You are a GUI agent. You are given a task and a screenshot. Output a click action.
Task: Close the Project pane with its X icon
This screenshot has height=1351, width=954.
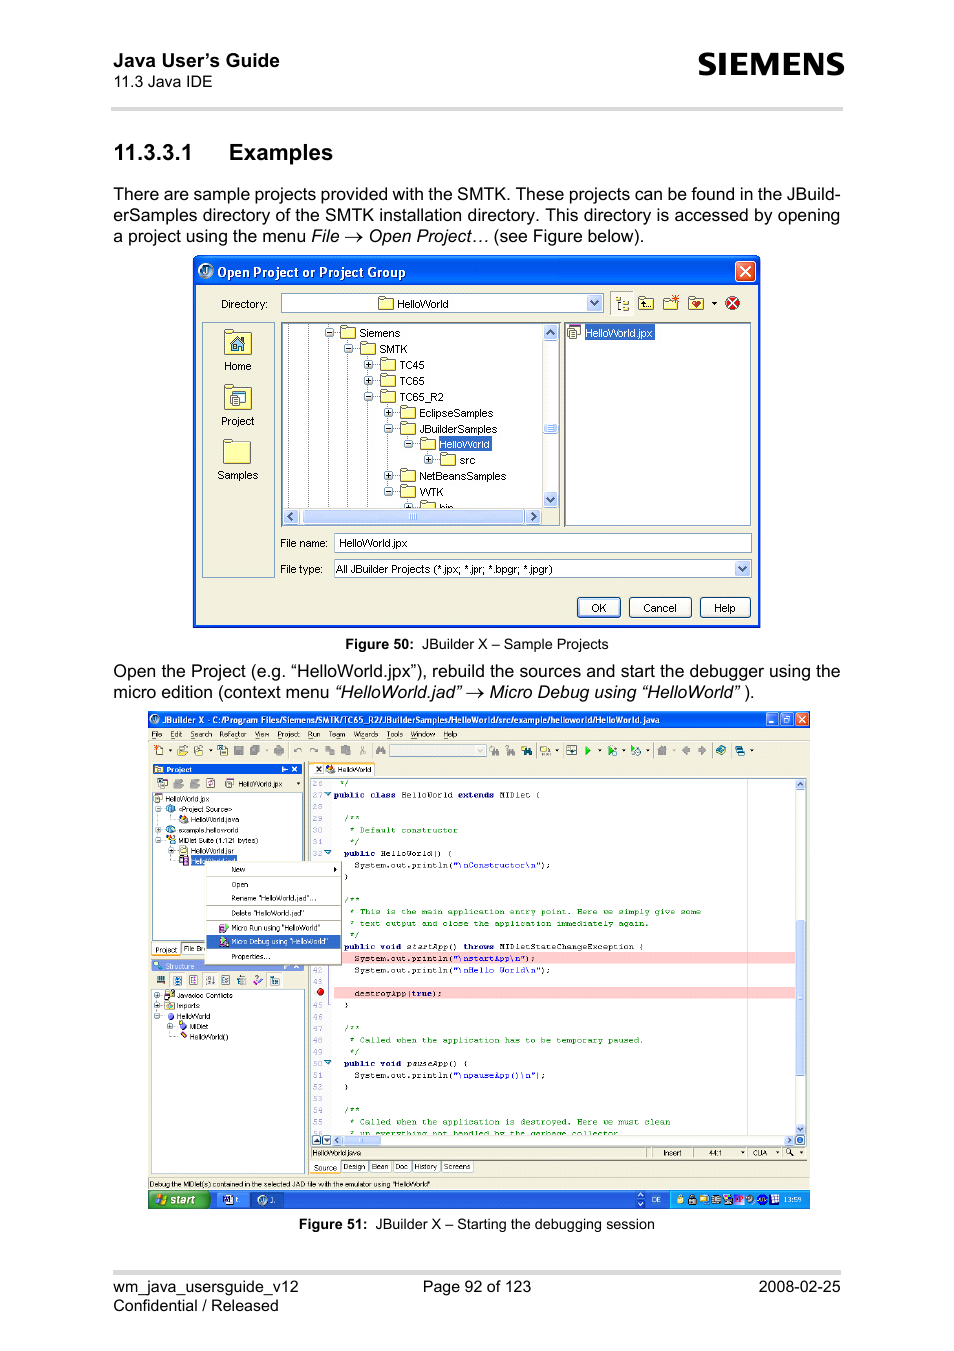(x=296, y=769)
